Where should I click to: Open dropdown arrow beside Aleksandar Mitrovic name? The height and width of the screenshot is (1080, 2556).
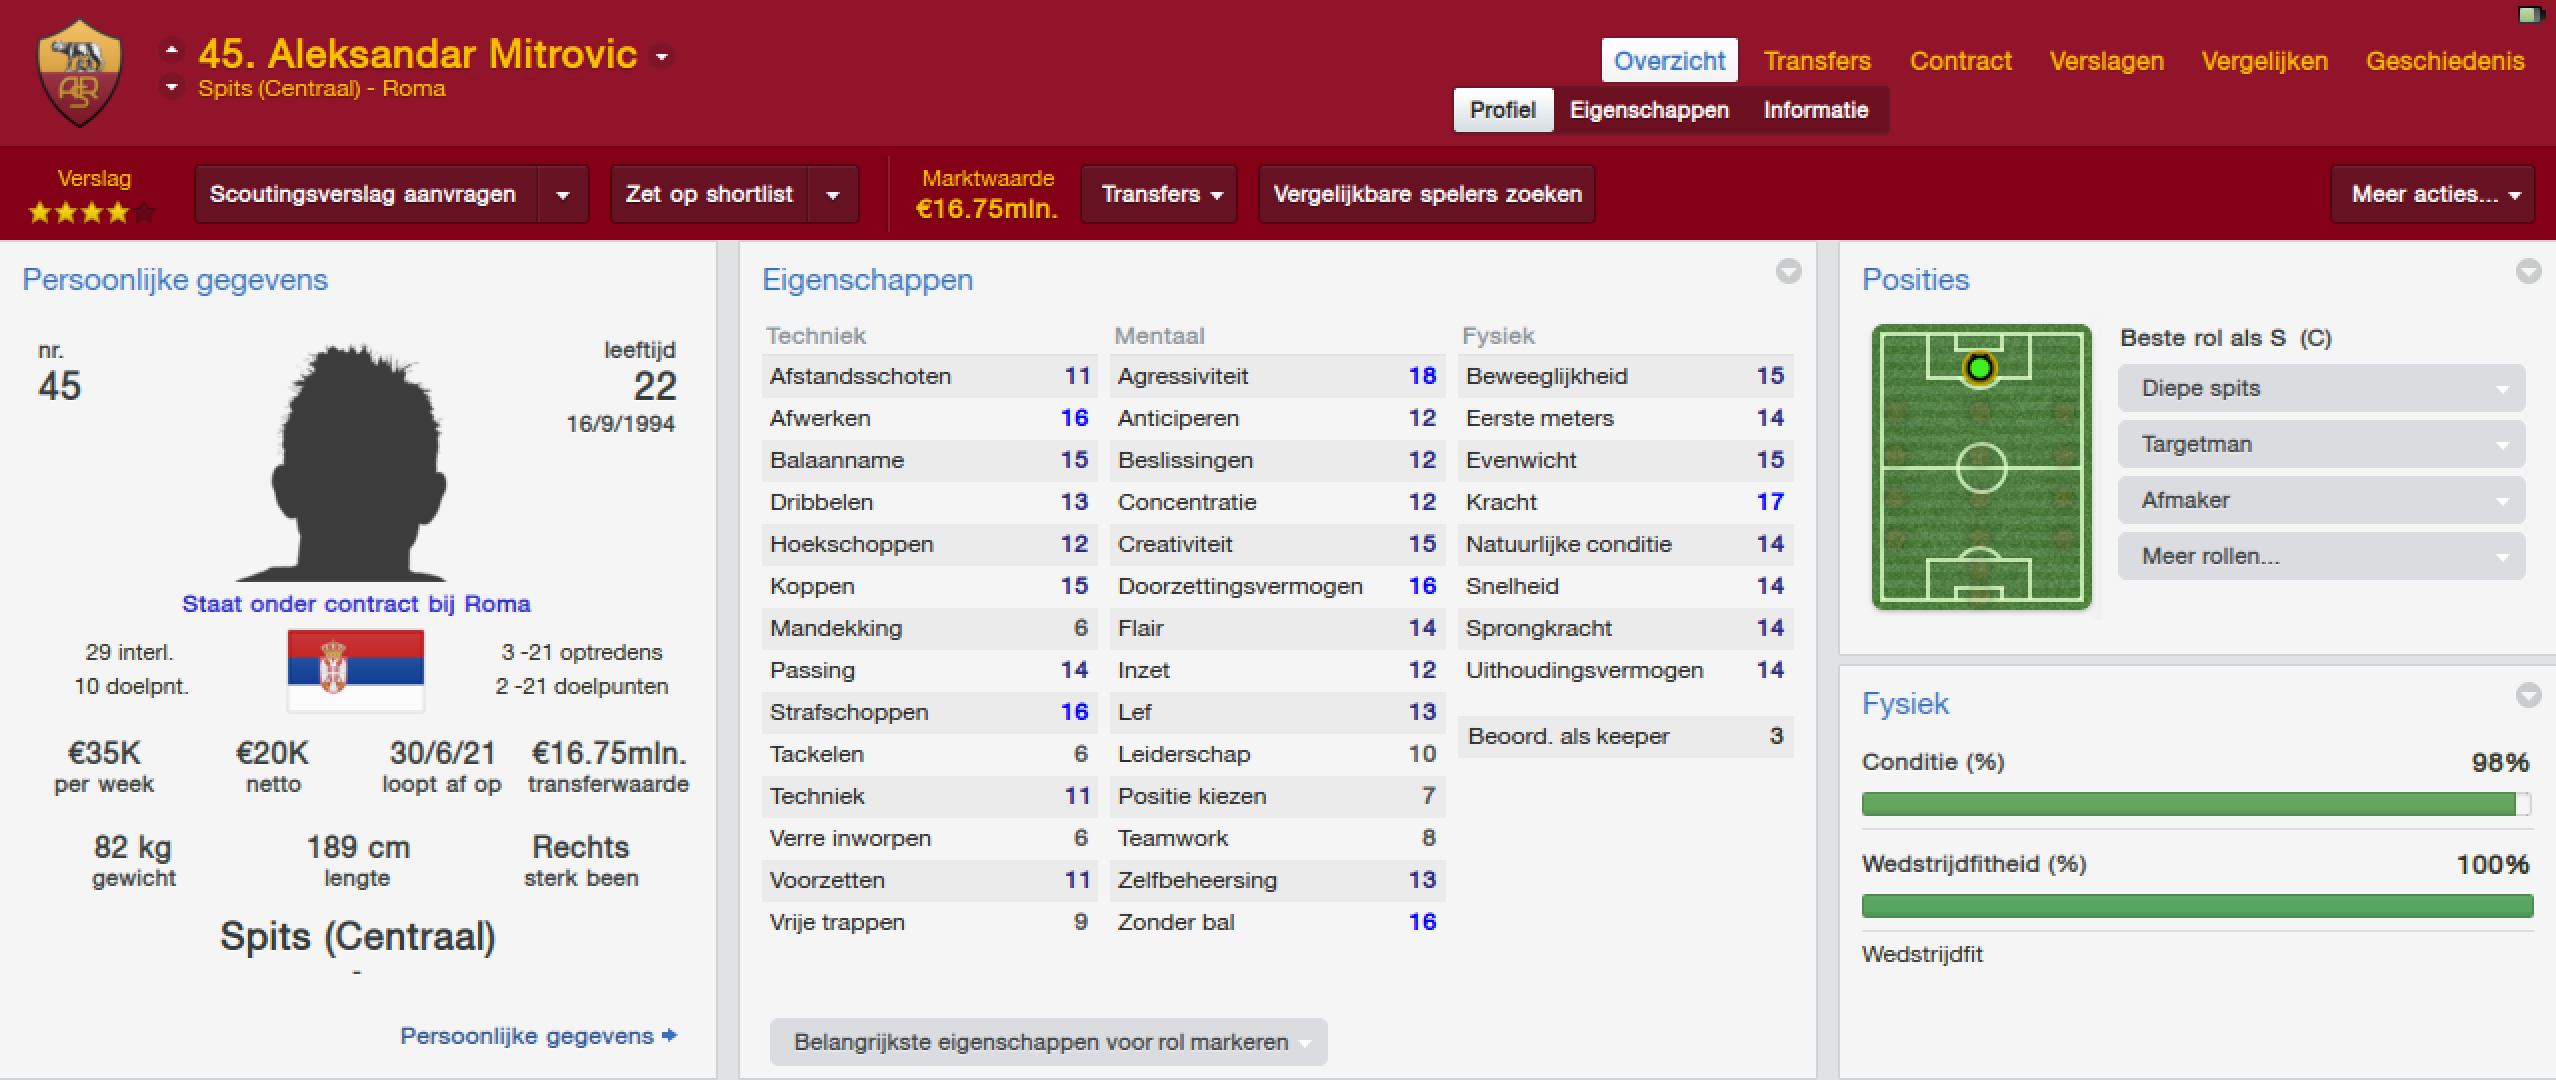point(662,57)
